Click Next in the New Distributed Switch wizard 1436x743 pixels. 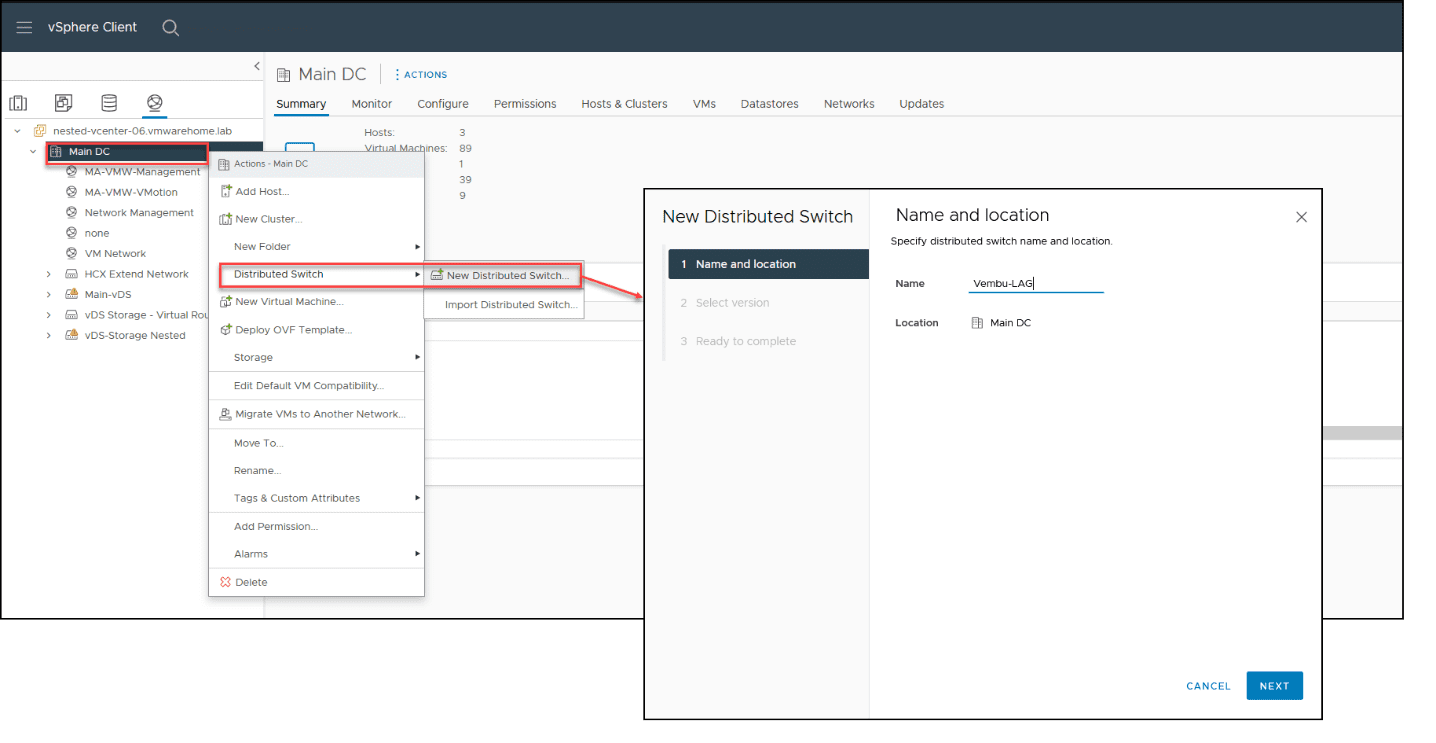point(1274,686)
